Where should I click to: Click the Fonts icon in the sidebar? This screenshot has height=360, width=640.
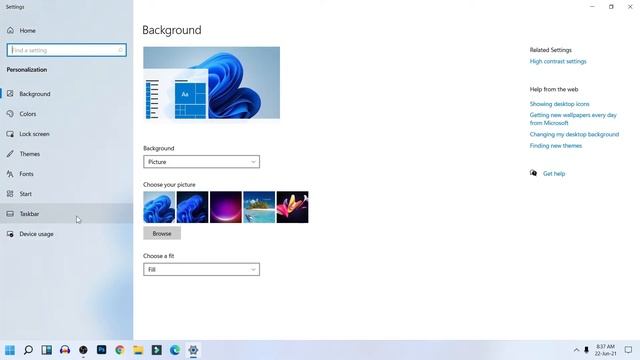tap(10, 174)
